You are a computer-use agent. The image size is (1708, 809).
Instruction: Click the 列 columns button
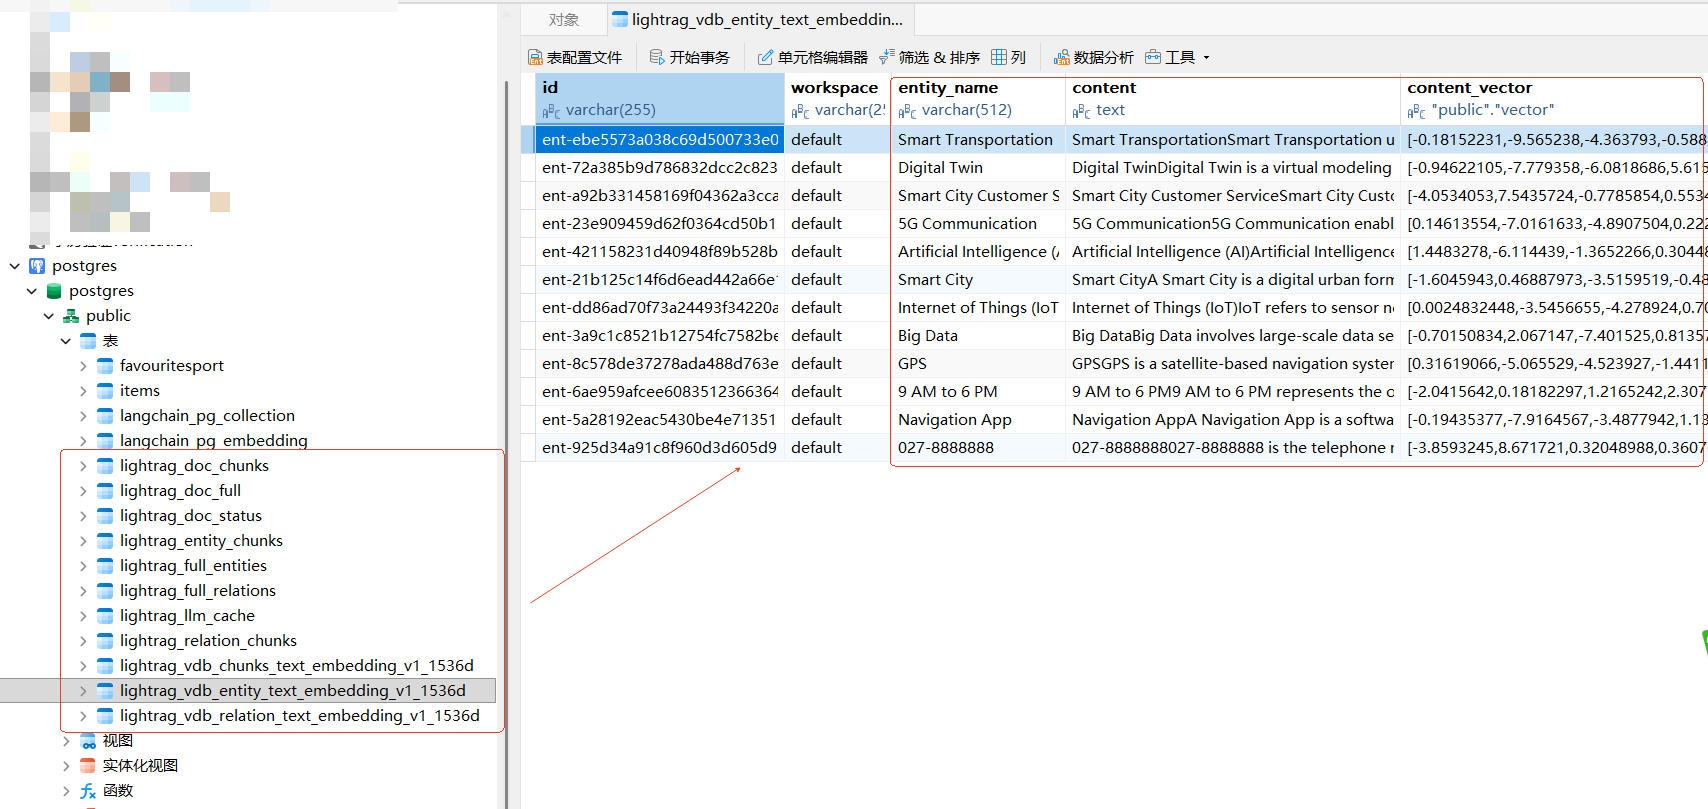(1008, 57)
